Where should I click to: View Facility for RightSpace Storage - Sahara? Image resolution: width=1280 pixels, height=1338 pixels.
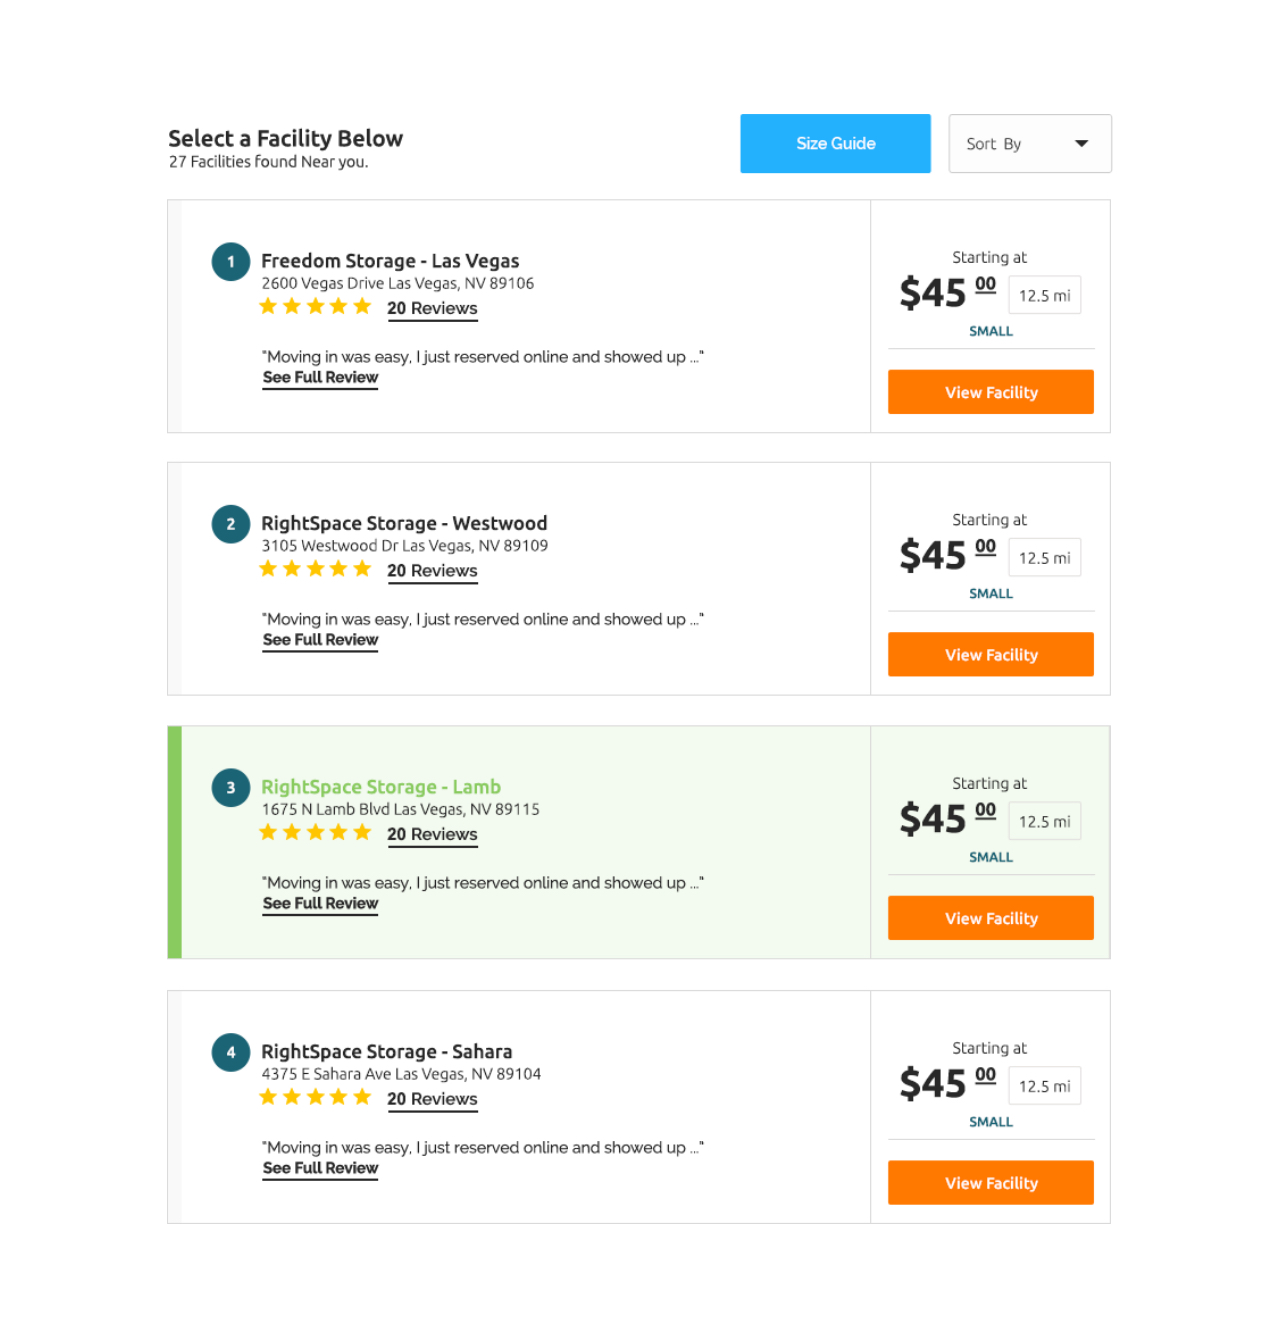(991, 1182)
